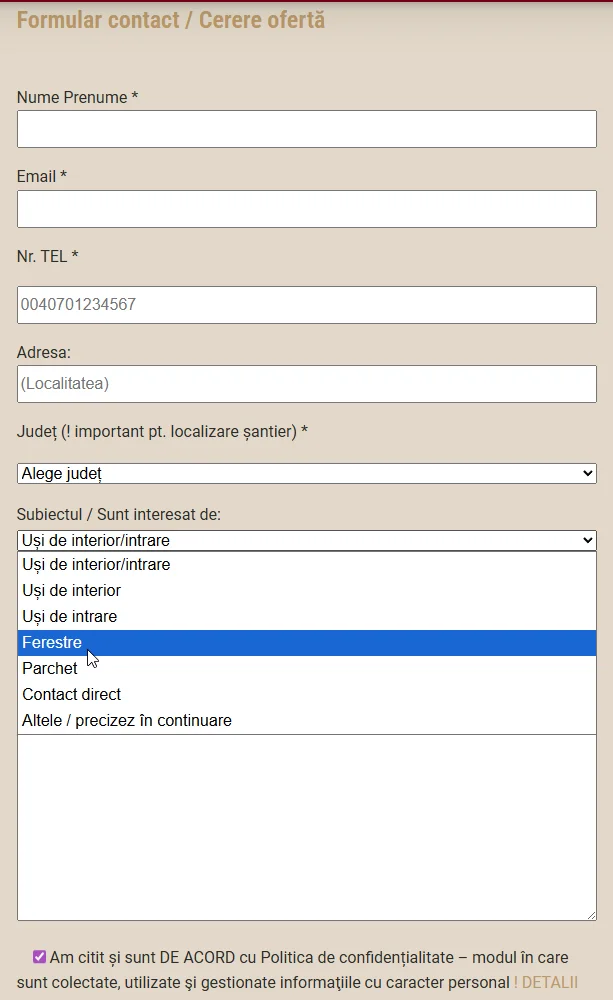Viewport: 613px width, 1000px height.
Task: Select Altele / precizez în continuare option
Action: pyautogui.click(x=127, y=720)
